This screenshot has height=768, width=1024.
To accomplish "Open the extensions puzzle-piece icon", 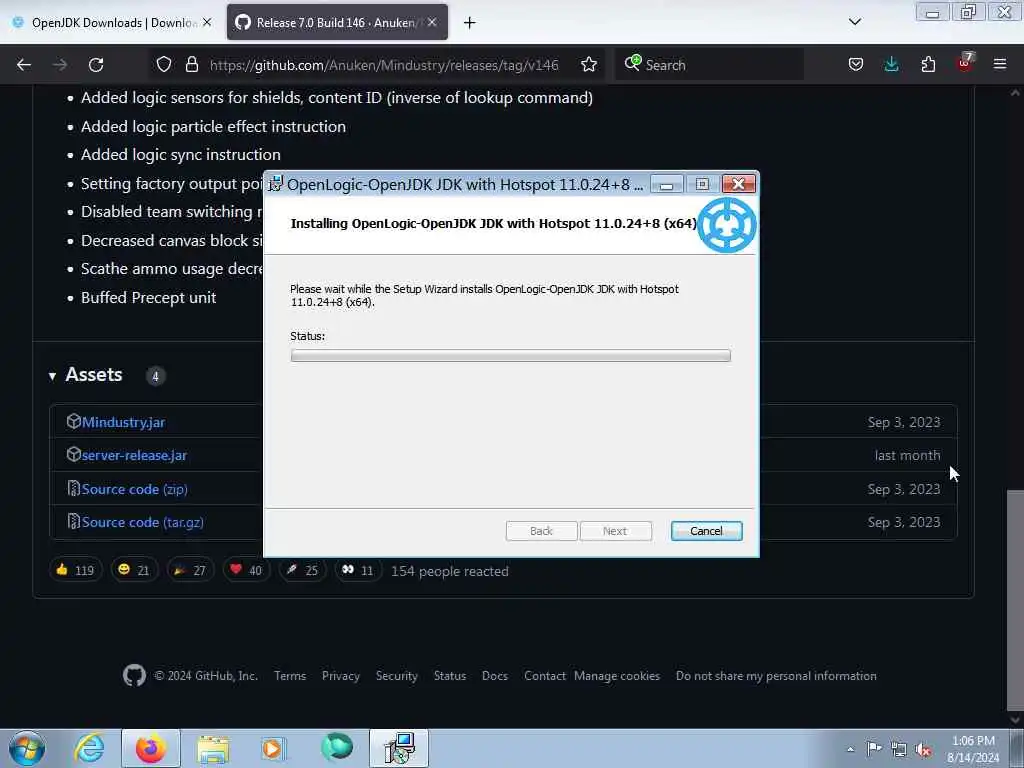I will click(928, 65).
